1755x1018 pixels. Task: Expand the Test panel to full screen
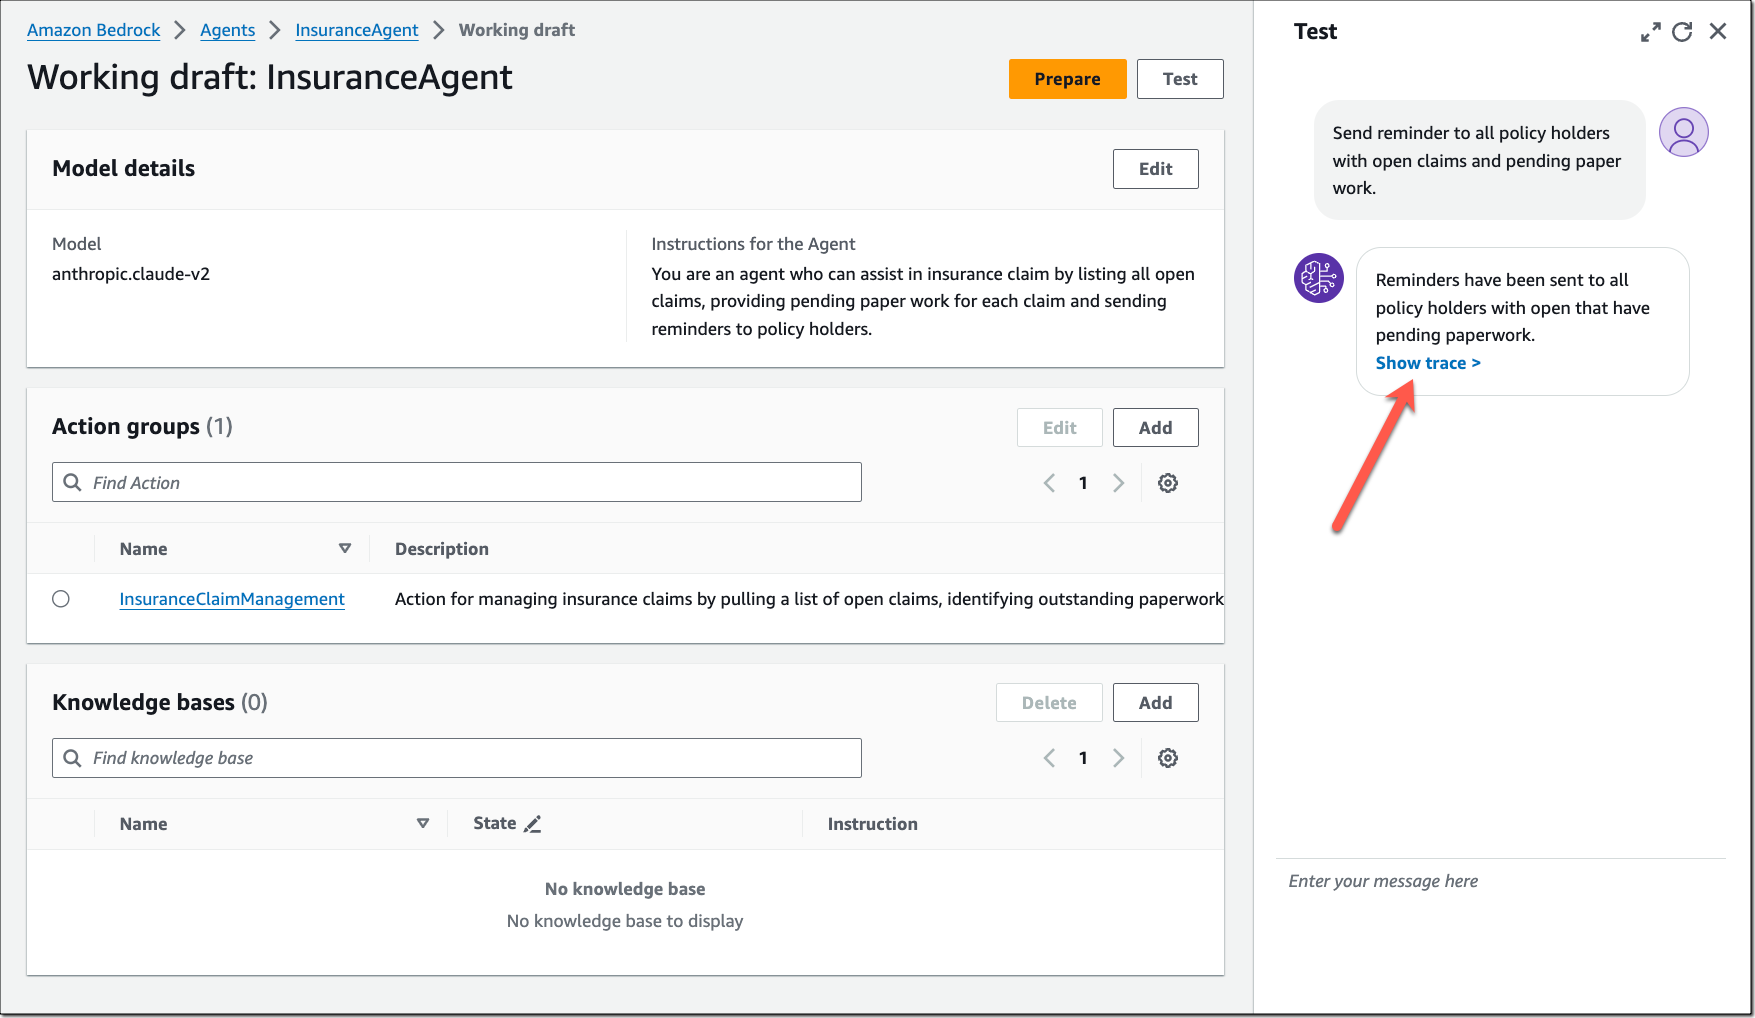coord(1650,32)
